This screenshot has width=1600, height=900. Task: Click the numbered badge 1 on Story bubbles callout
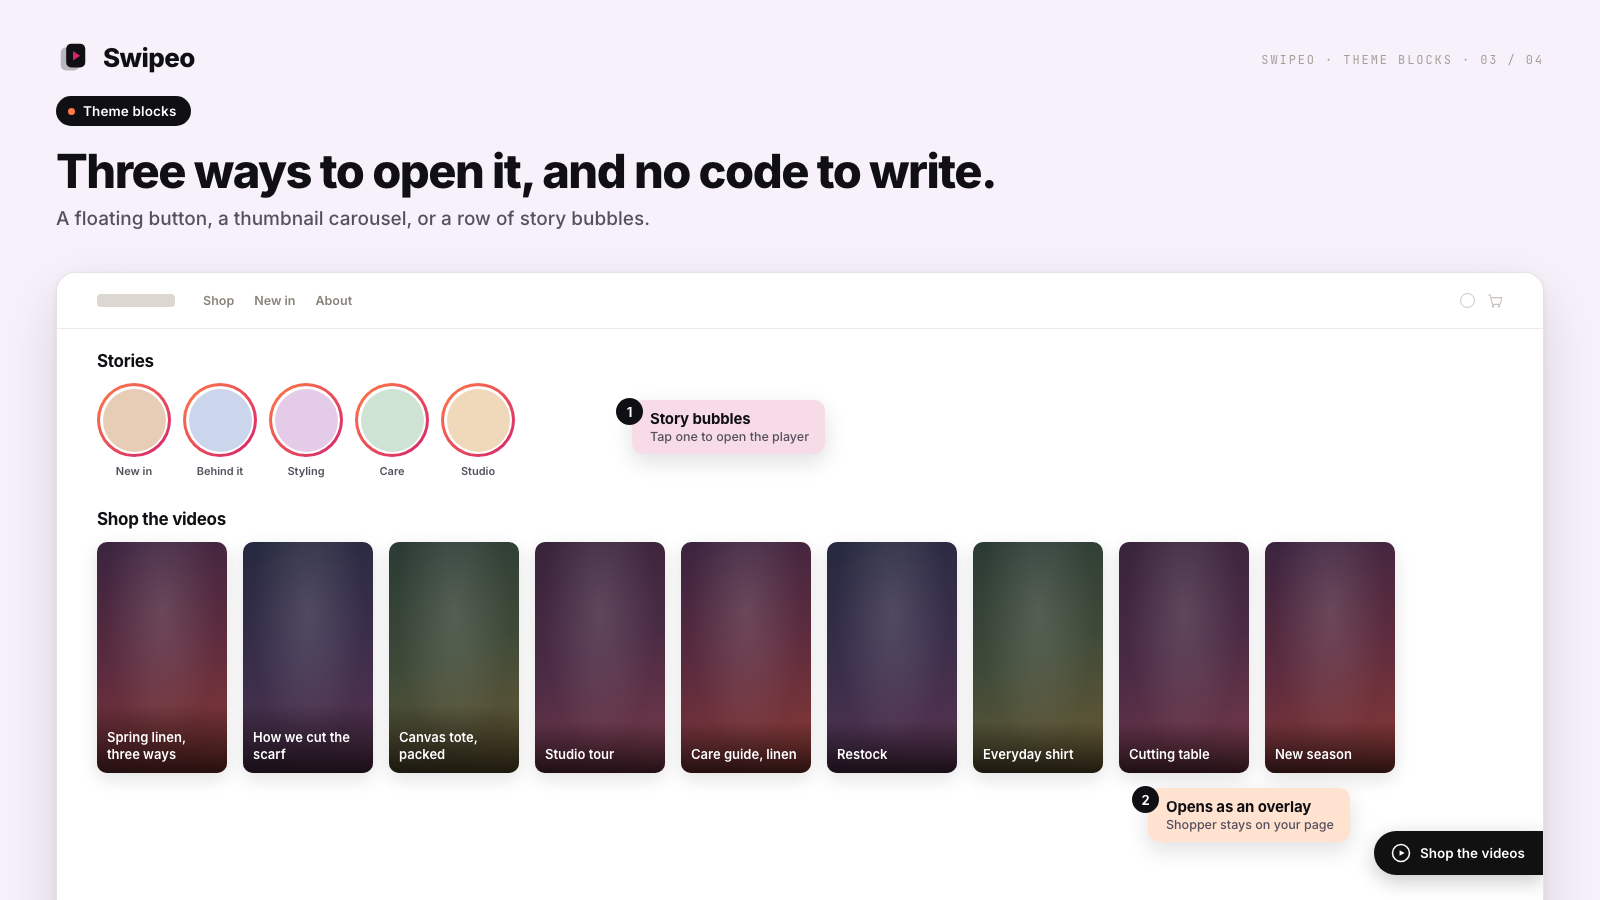tap(629, 412)
